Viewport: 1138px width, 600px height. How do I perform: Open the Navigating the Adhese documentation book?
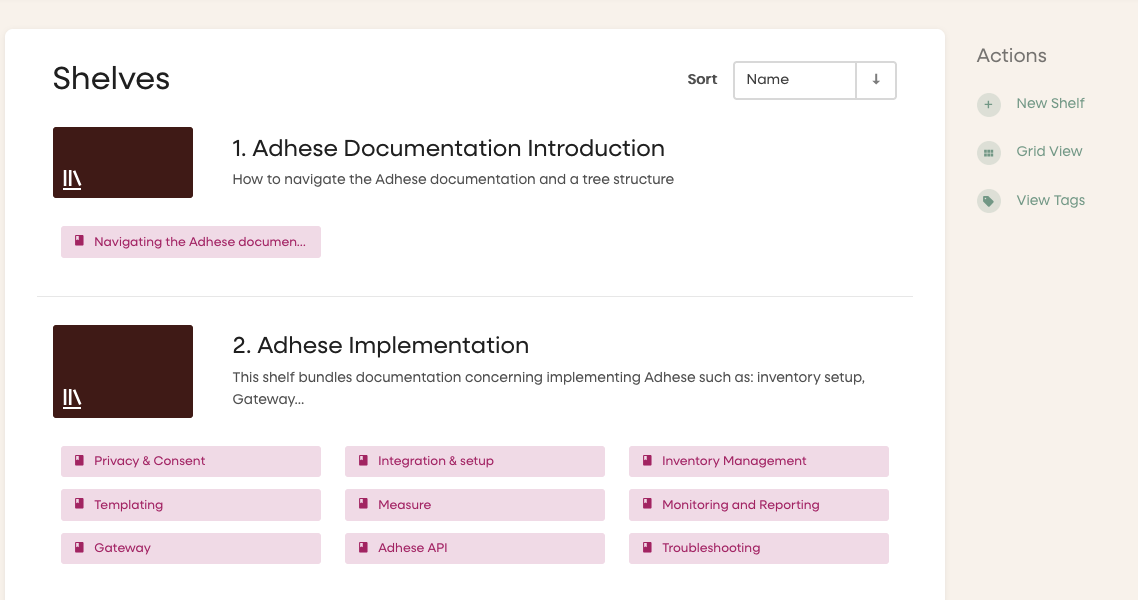(x=199, y=242)
